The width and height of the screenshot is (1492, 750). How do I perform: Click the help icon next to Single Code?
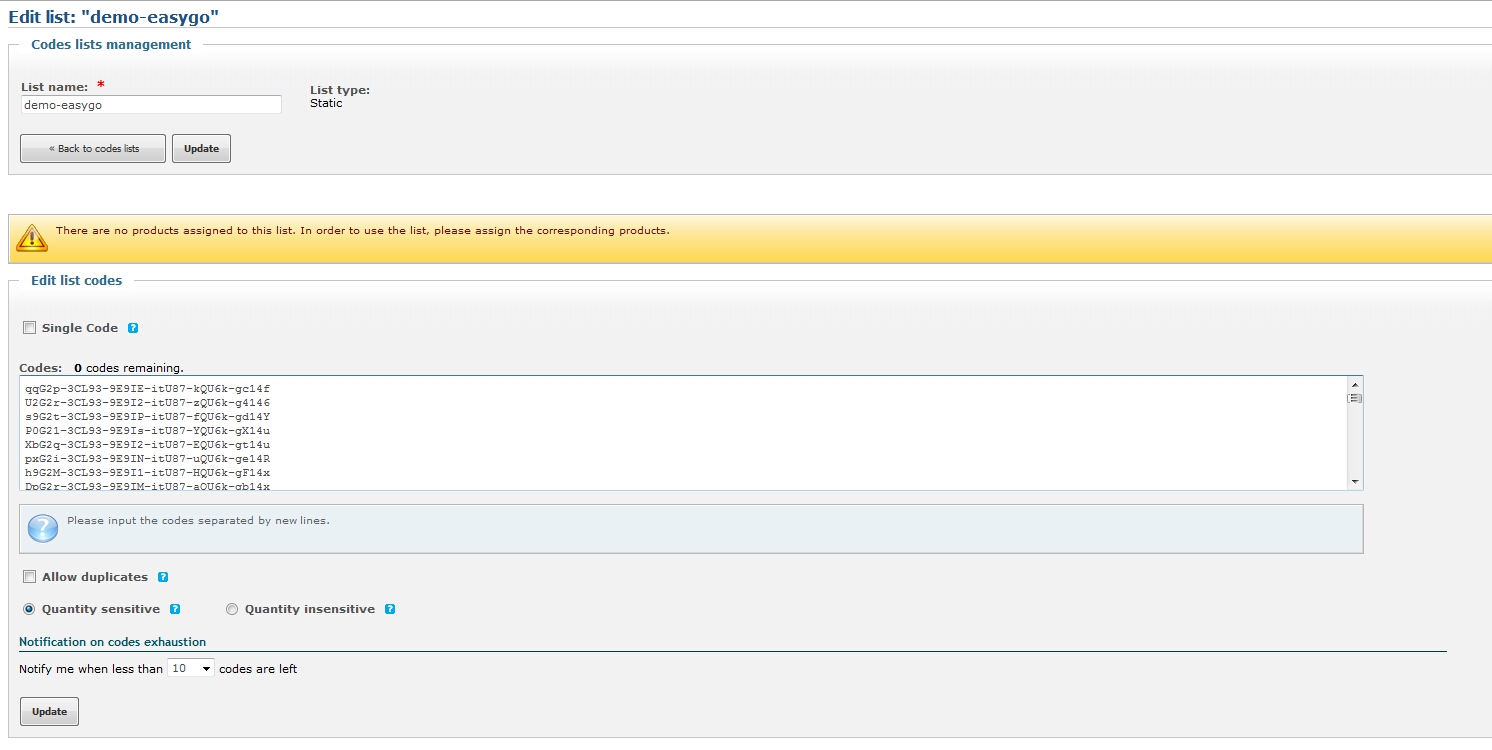click(x=133, y=328)
